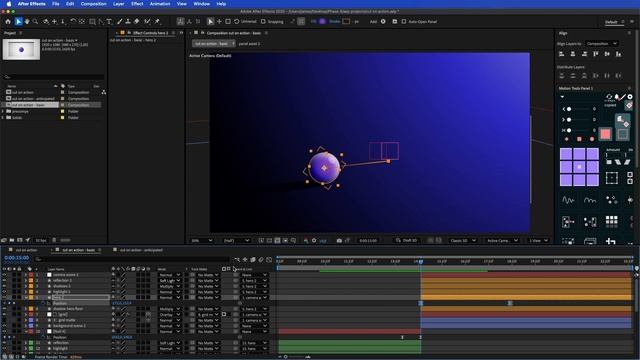Open the Apple menu
The width and height of the screenshot is (640, 360).
pos(9,4)
